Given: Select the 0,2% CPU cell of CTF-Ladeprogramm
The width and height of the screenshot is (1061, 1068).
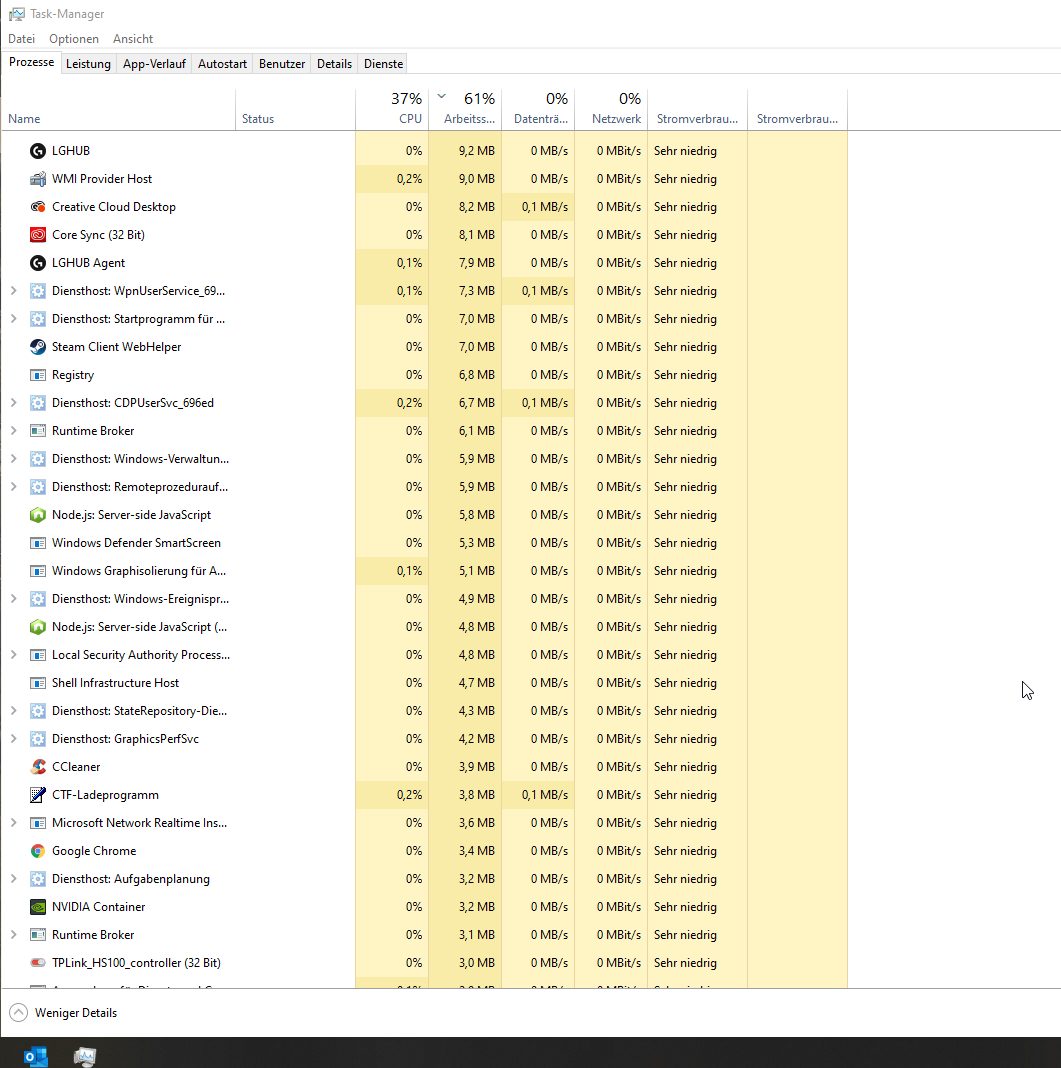Looking at the screenshot, I should click(392, 794).
